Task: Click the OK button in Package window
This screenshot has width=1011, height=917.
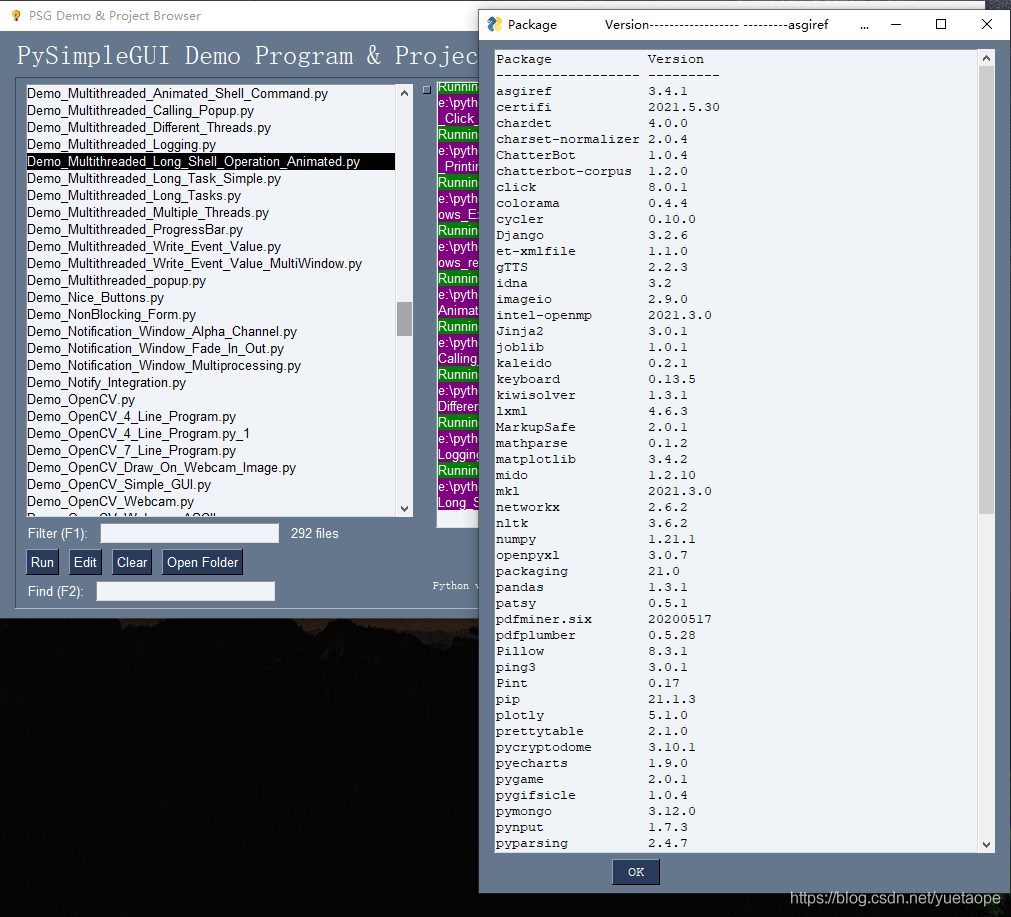Action: tap(635, 872)
